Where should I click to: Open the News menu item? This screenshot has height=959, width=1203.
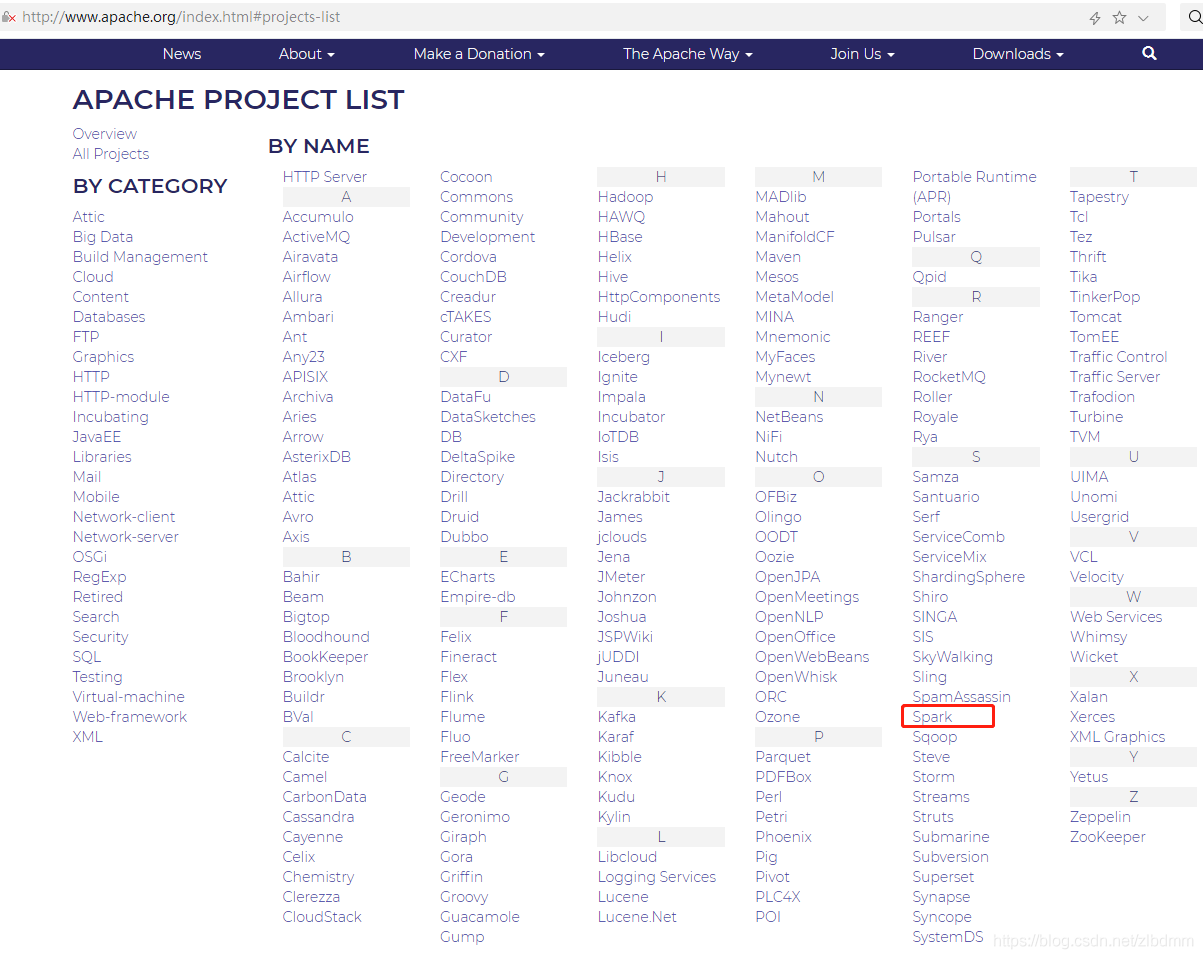coord(182,54)
